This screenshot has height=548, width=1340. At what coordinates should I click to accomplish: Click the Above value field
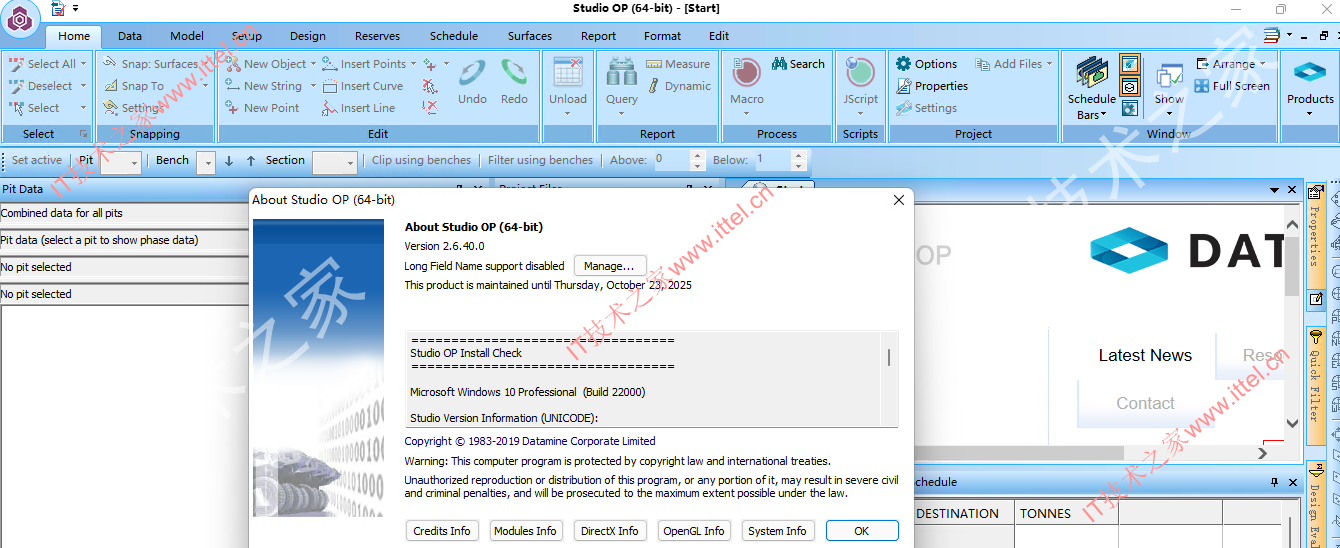tap(672, 160)
